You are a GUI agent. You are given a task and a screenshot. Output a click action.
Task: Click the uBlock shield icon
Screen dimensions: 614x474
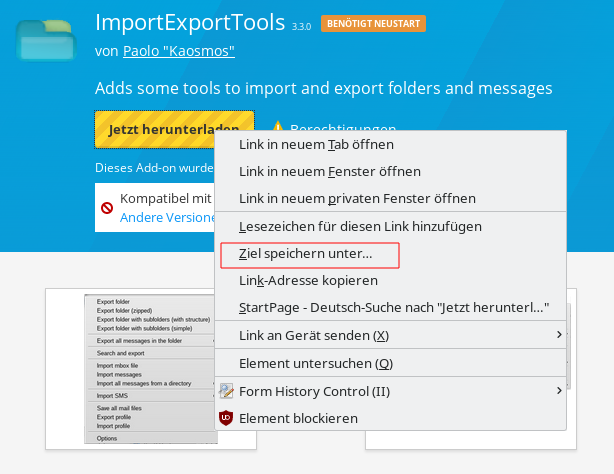(226, 418)
